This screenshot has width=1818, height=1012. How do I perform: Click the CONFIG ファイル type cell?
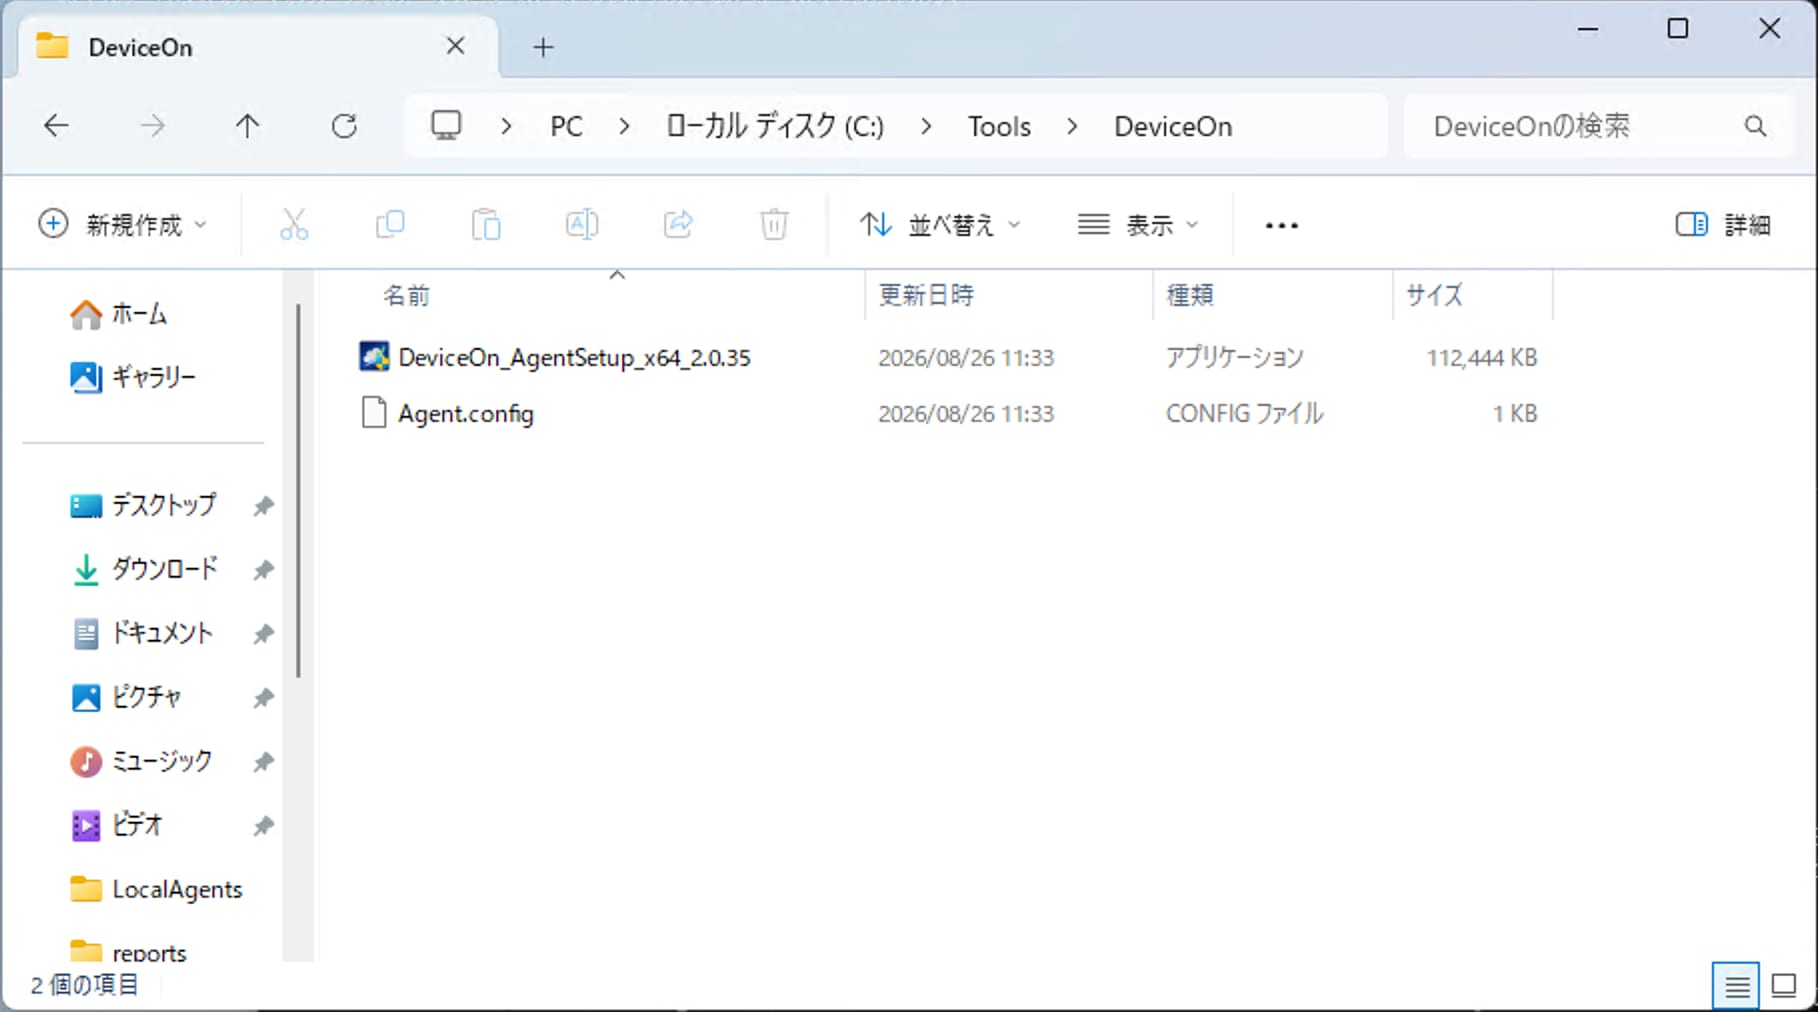(x=1244, y=413)
